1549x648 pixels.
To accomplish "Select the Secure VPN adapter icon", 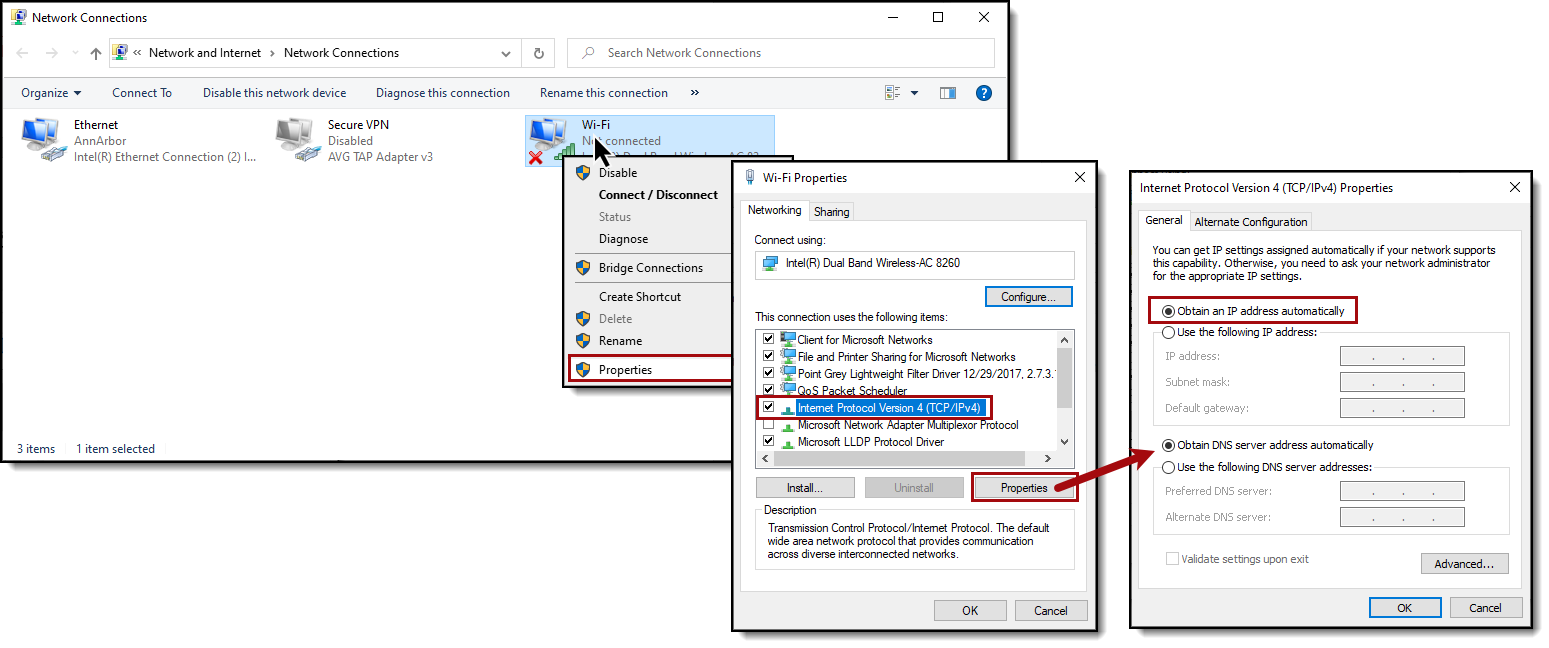I will tap(296, 140).
